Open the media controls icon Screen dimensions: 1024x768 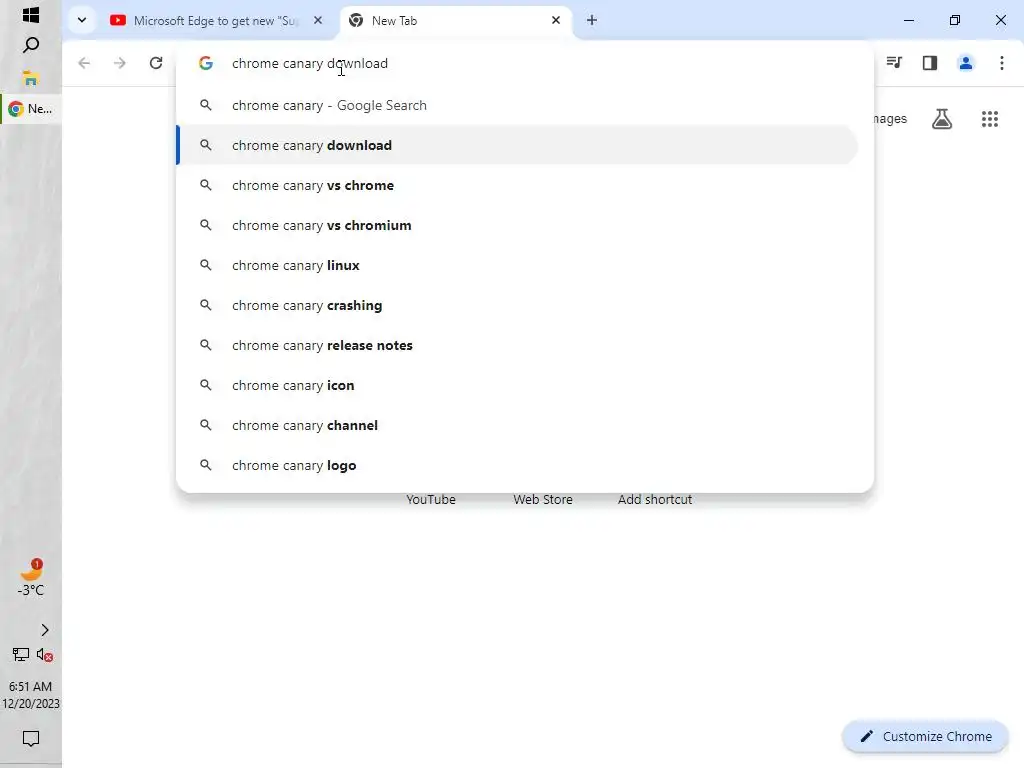coord(894,63)
